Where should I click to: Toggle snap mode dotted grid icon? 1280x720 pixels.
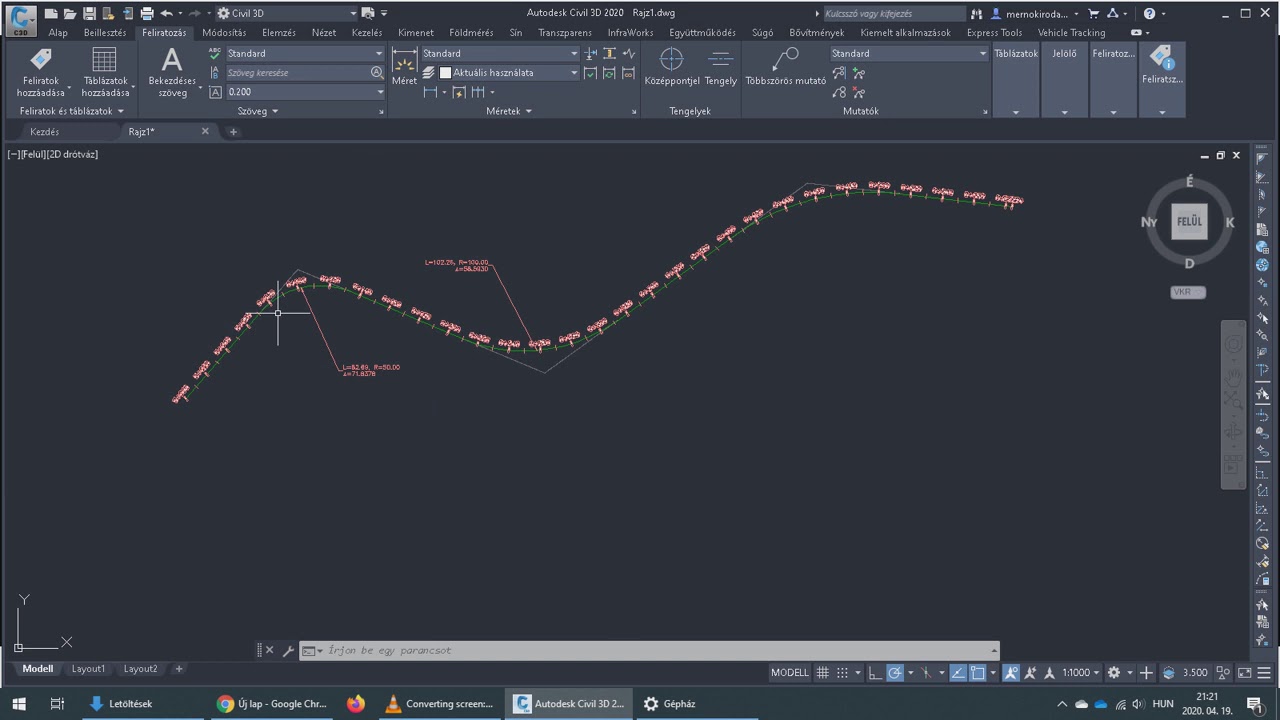coord(842,672)
